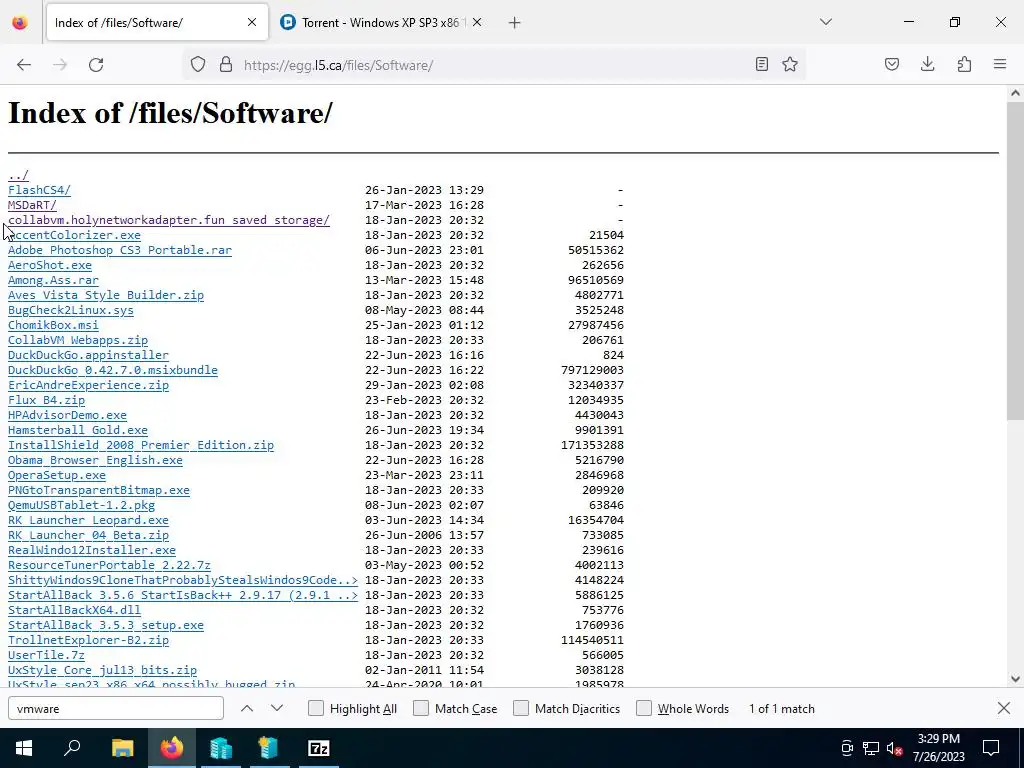Find next match arrow

[x=277, y=709]
